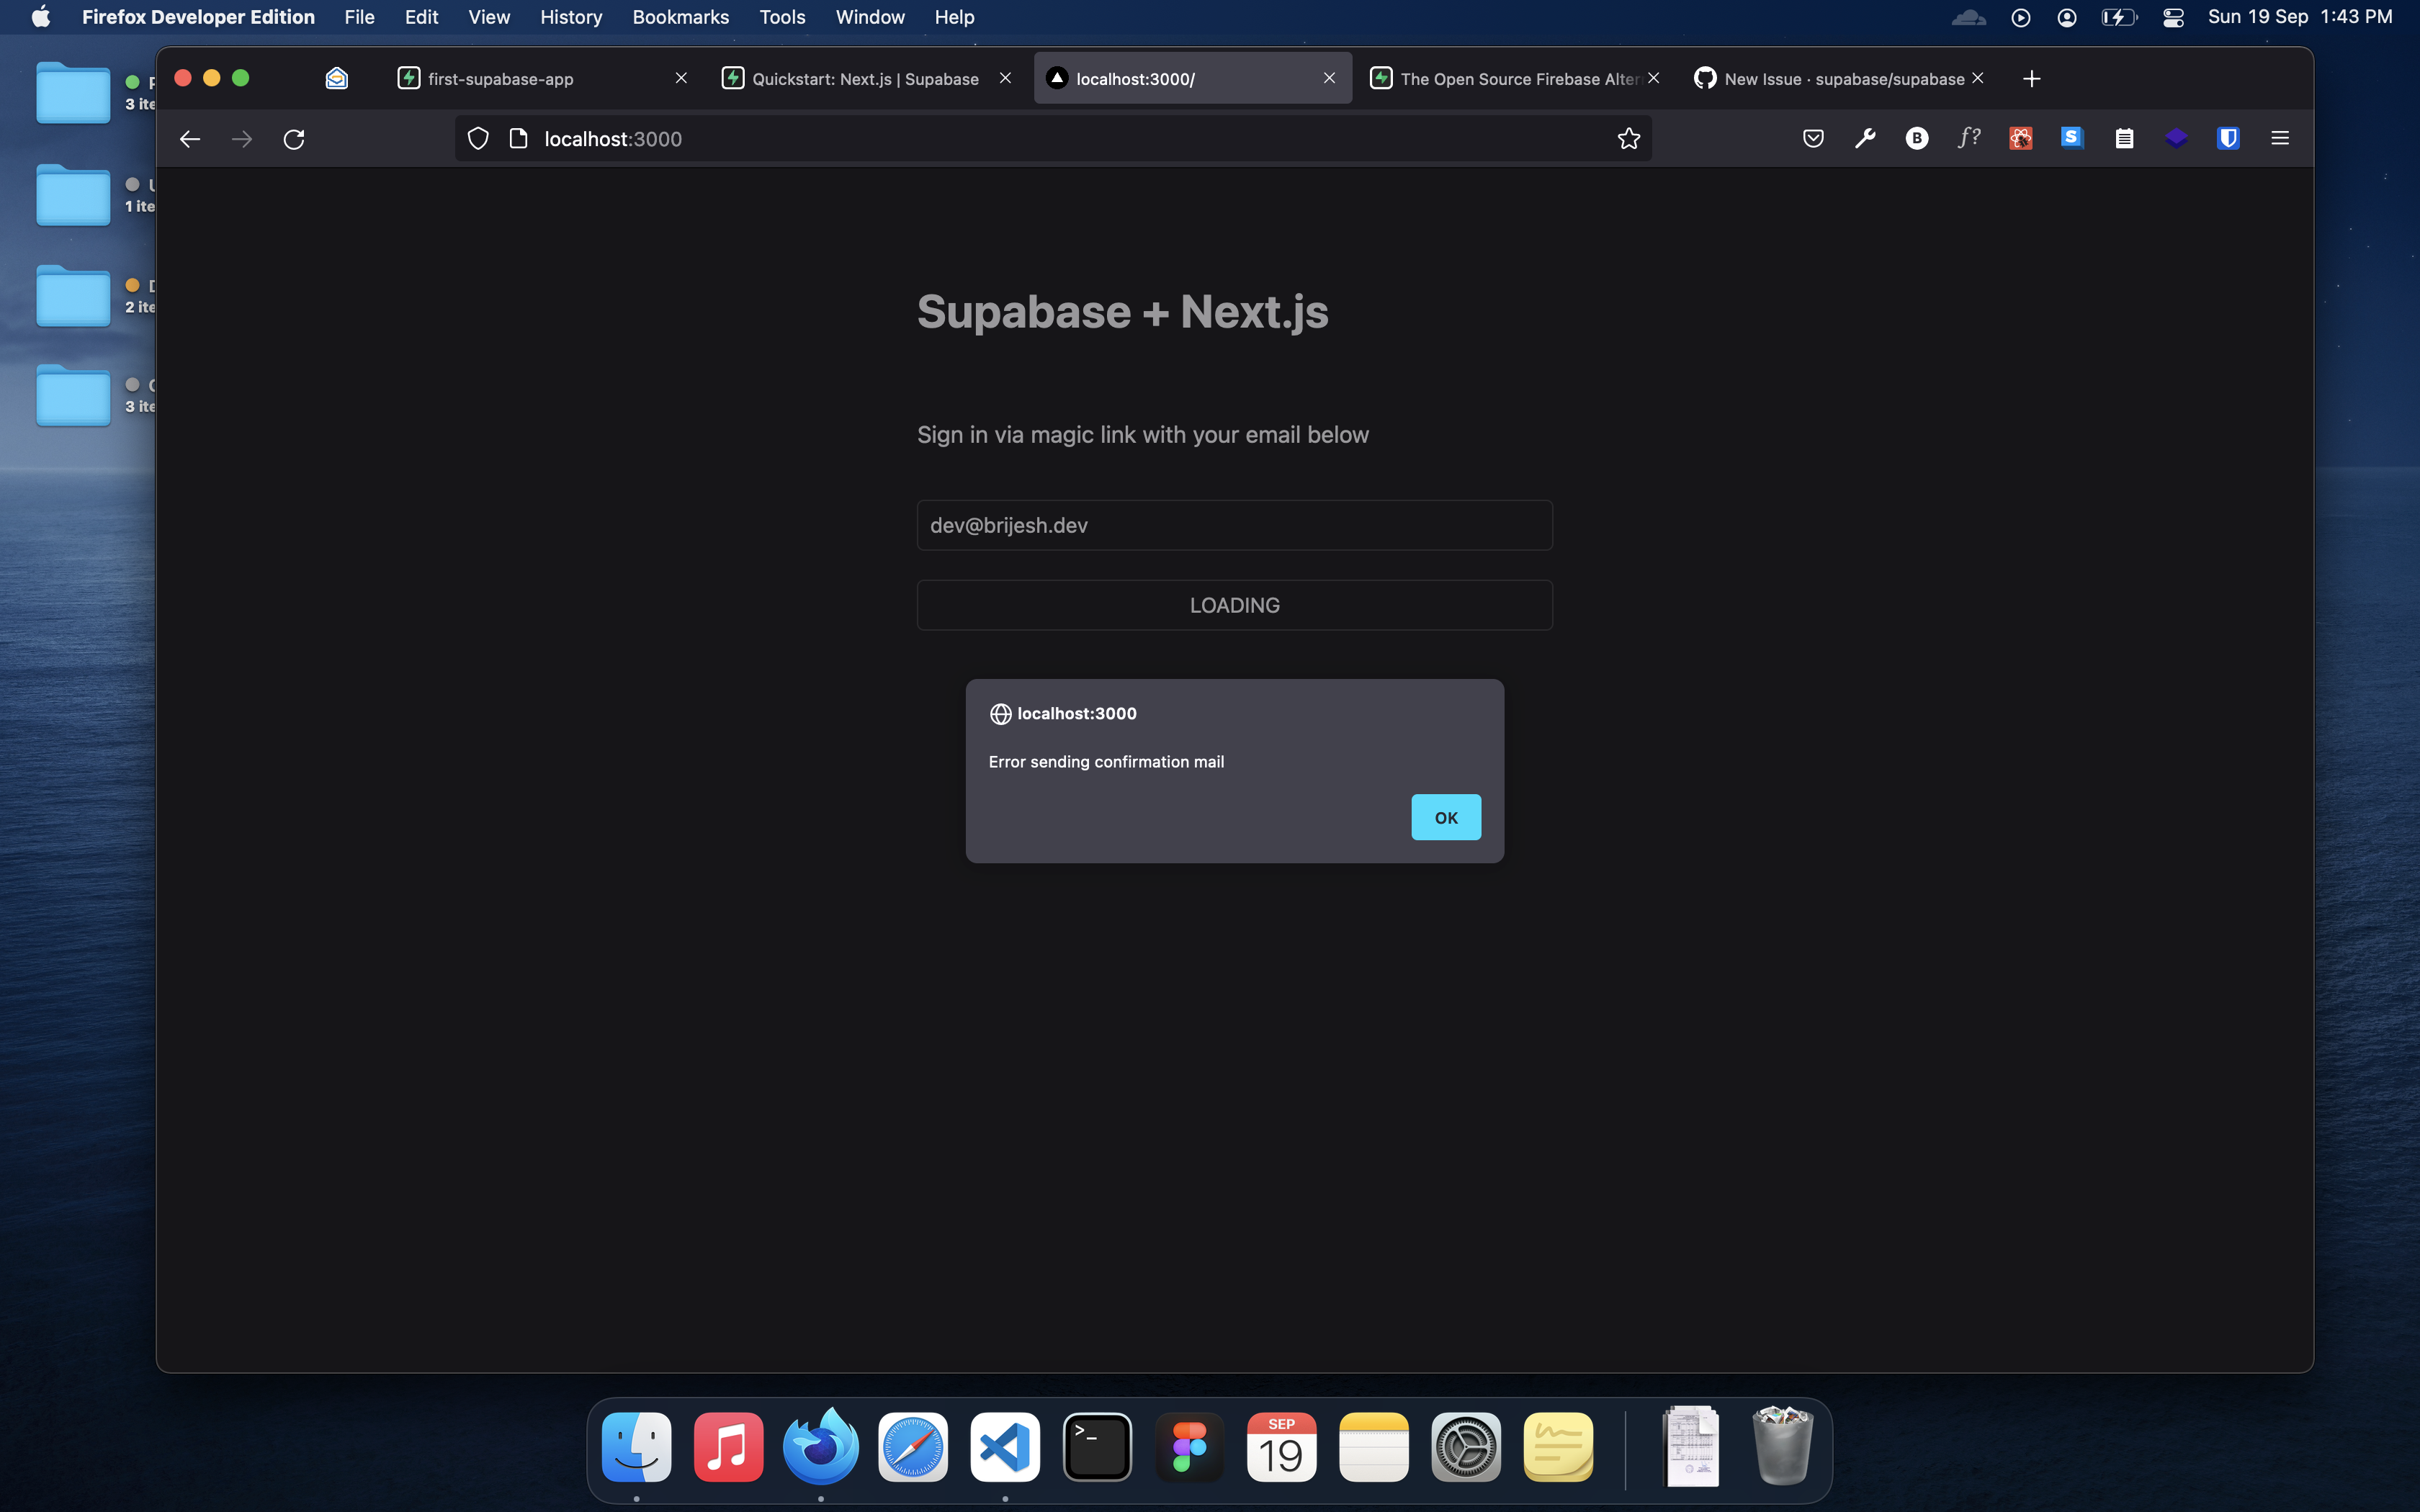Click the LOADING button
This screenshot has height=1512, width=2420.
(x=1234, y=605)
